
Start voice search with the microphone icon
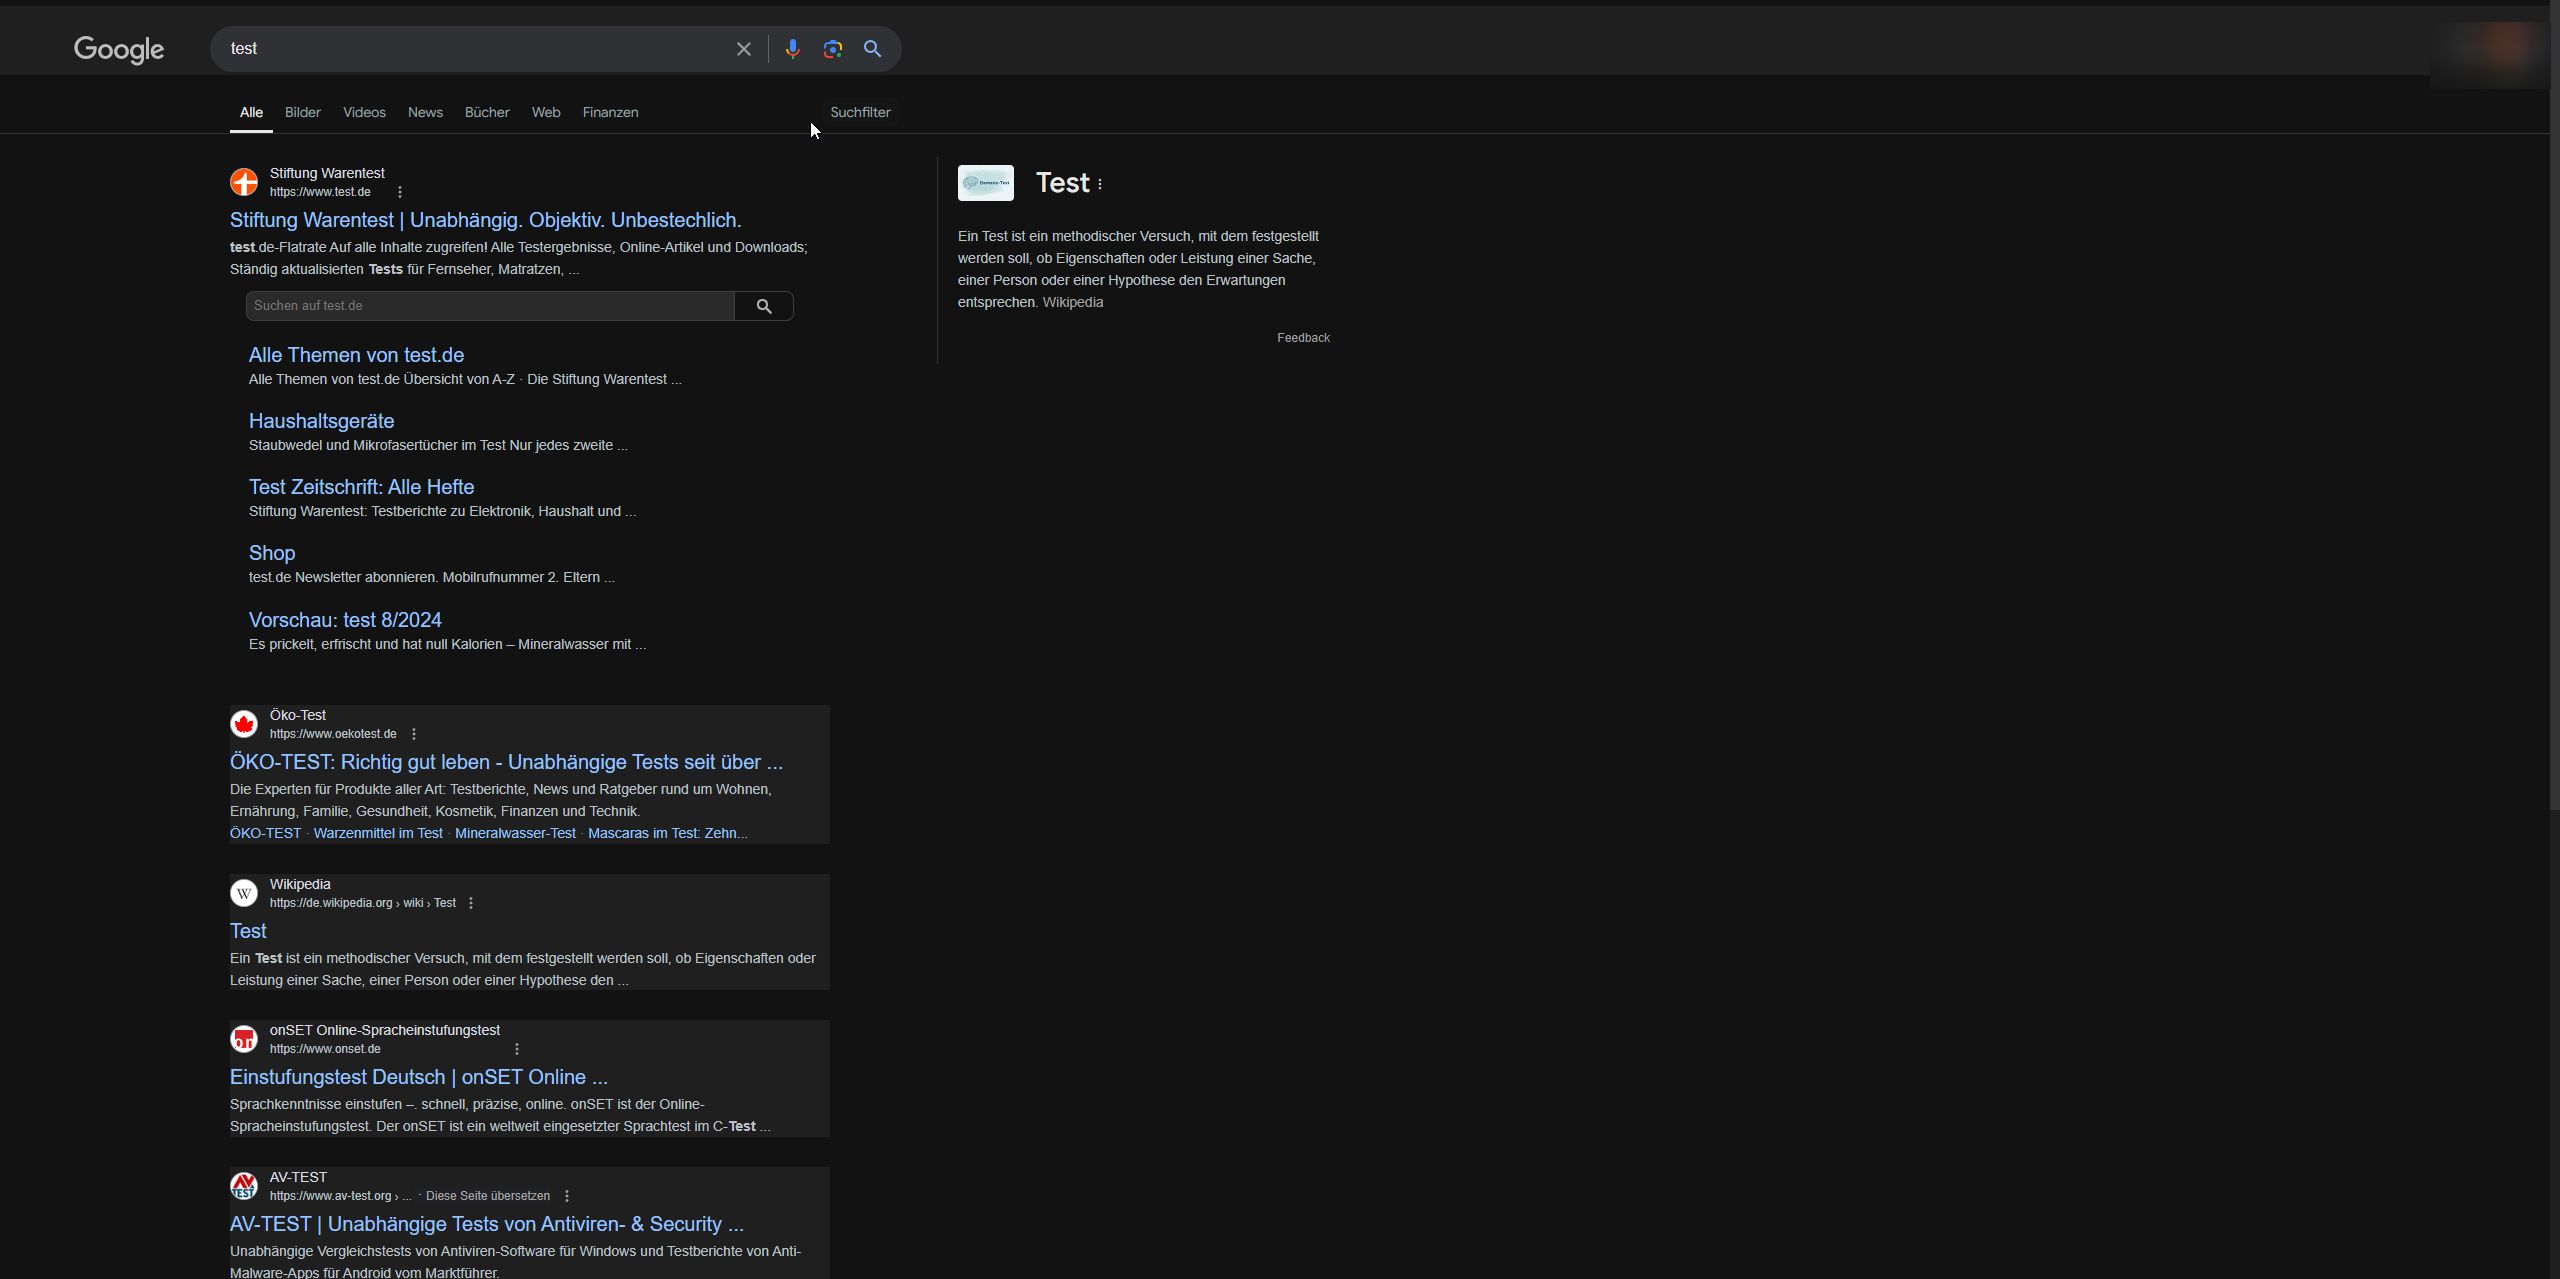tap(792, 49)
